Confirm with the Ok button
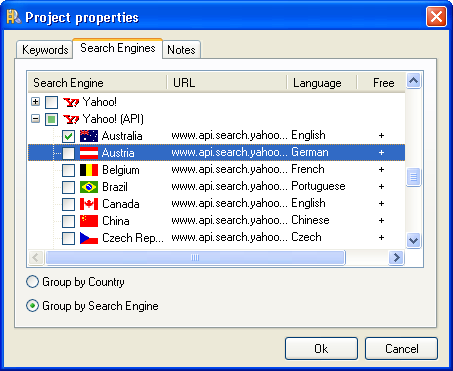Viewport: 453px width, 371px height. tap(321, 349)
